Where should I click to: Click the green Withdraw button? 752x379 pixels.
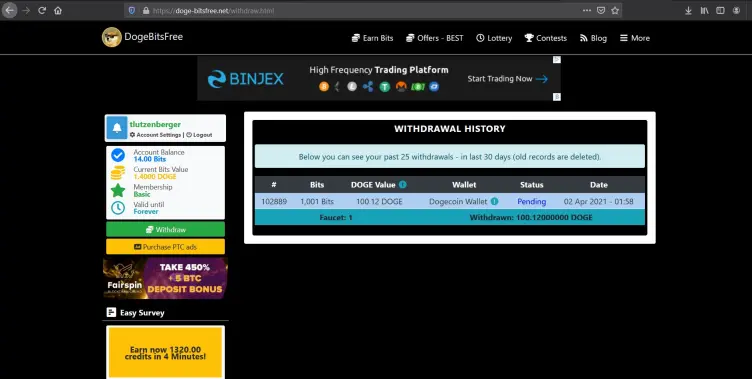coord(165,229)
